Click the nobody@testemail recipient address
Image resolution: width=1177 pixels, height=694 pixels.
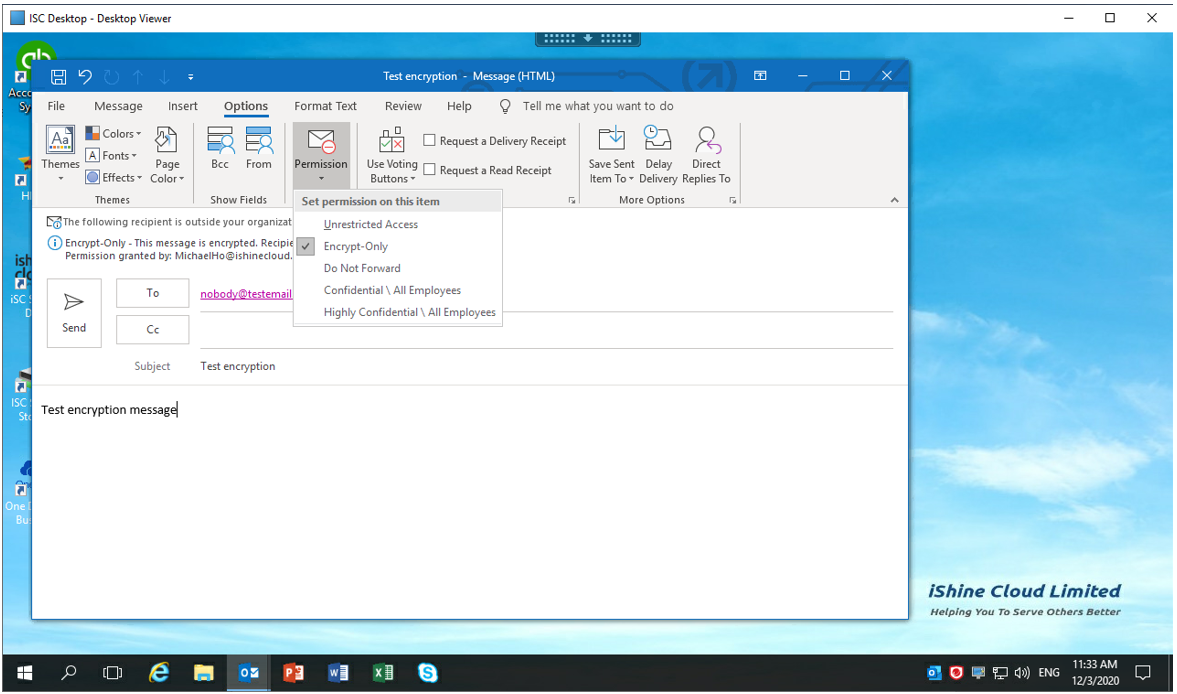point(246,294)
